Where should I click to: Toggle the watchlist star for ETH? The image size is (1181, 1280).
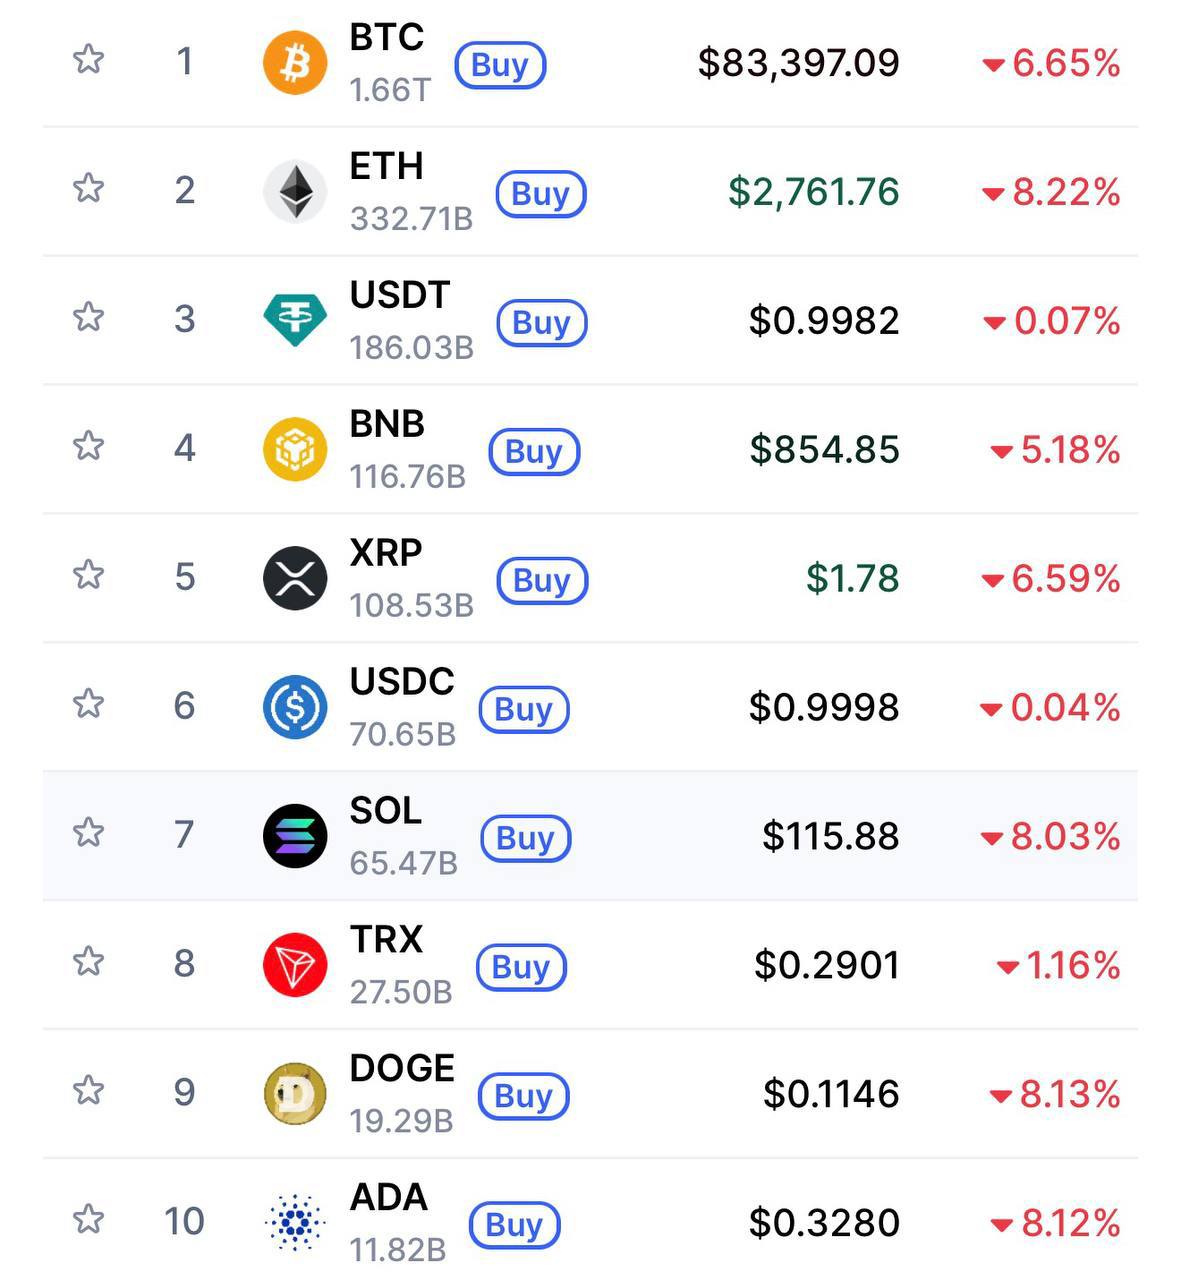(x=89, y=188)
